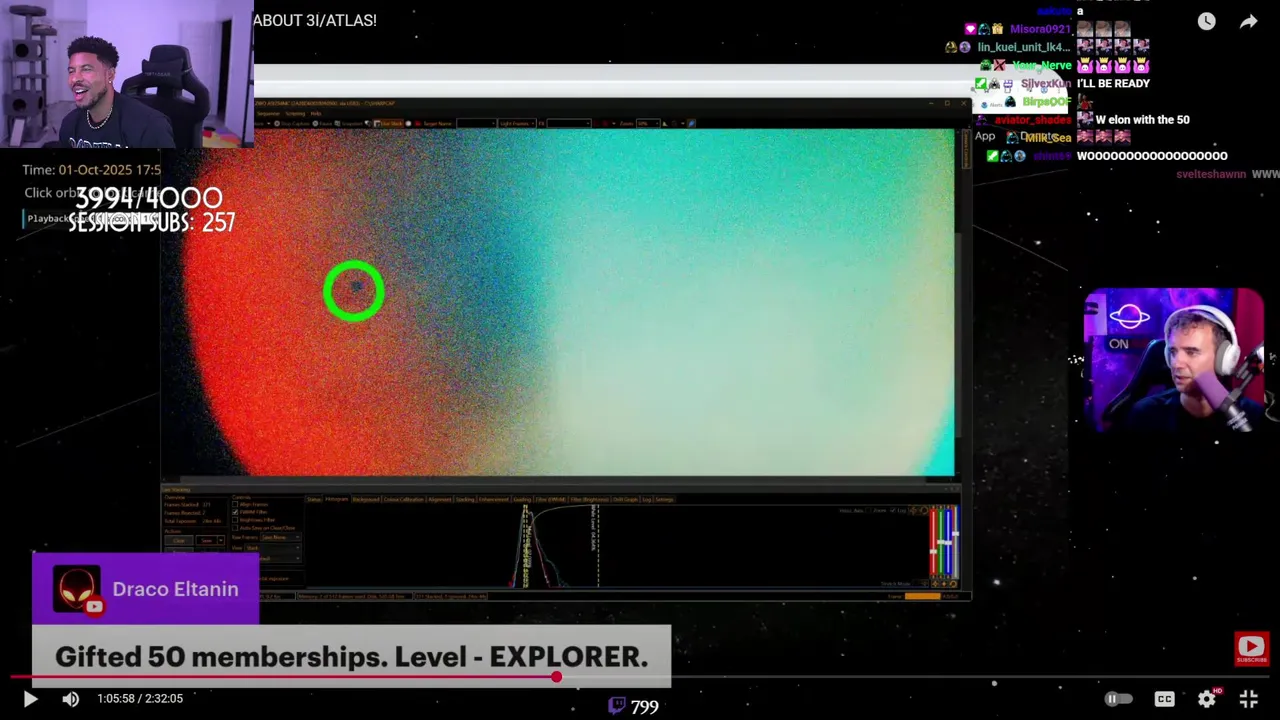Expand the arrow beside the Save button
The width and height of the screenshot is (1280, 720).
coord(221,540)
